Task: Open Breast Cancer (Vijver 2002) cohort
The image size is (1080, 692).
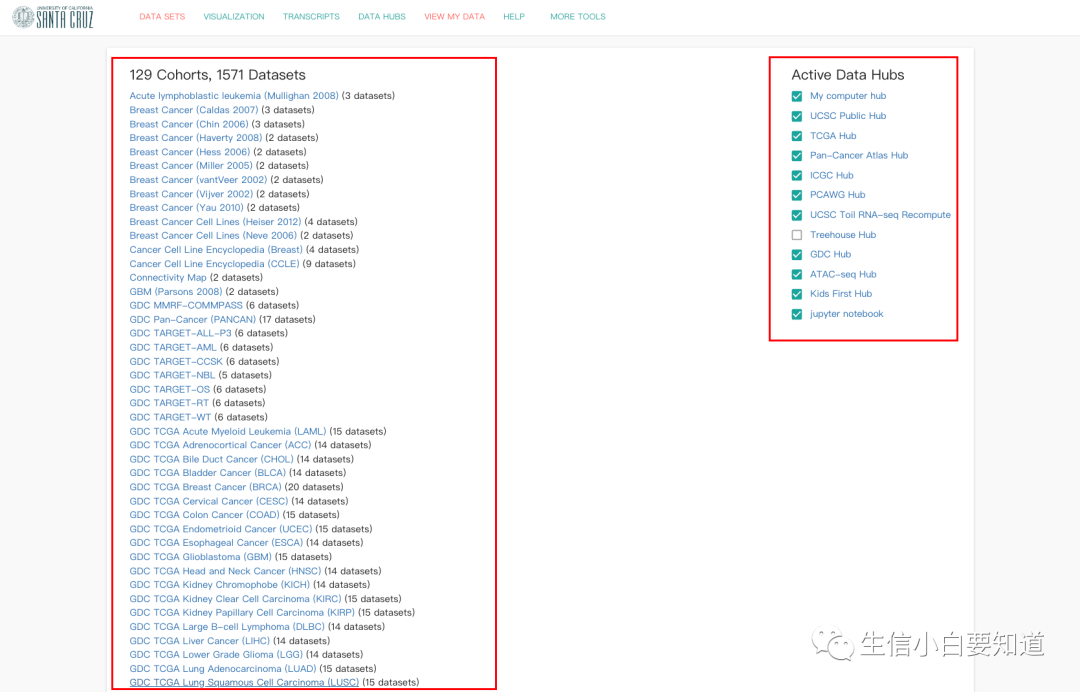Action: [x=191, y=193]
